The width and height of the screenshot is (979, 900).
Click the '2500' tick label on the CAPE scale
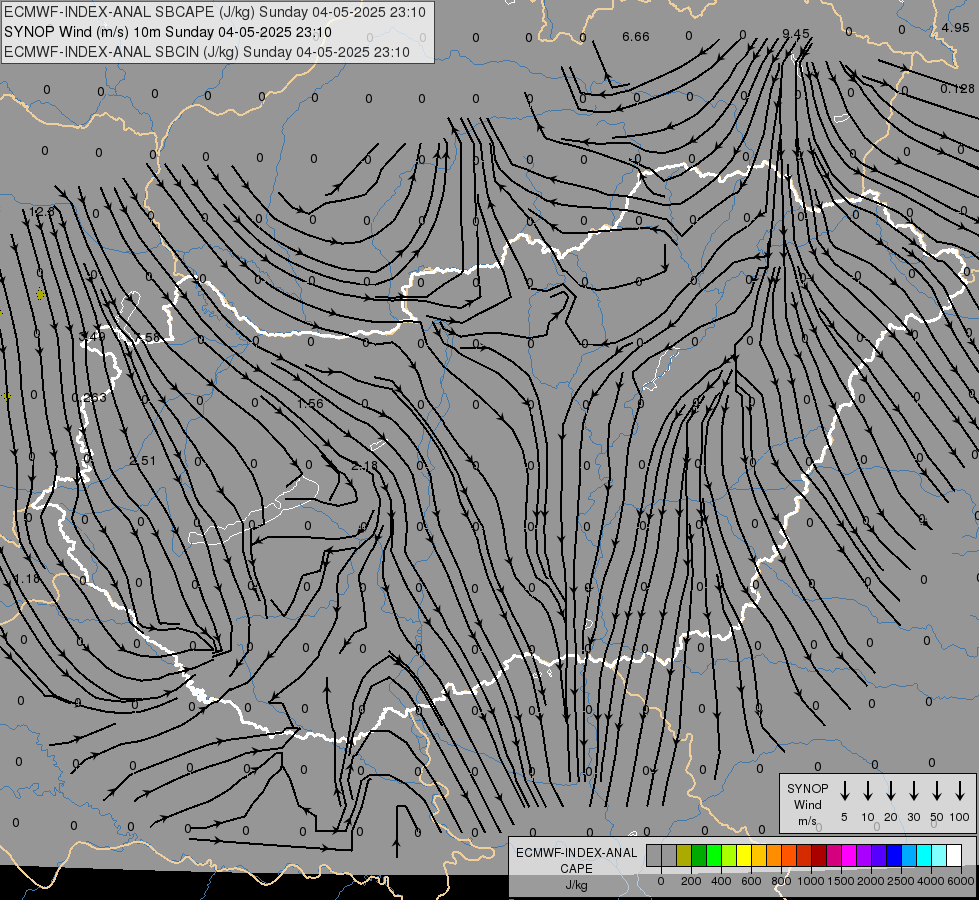(x=901, y=881)
